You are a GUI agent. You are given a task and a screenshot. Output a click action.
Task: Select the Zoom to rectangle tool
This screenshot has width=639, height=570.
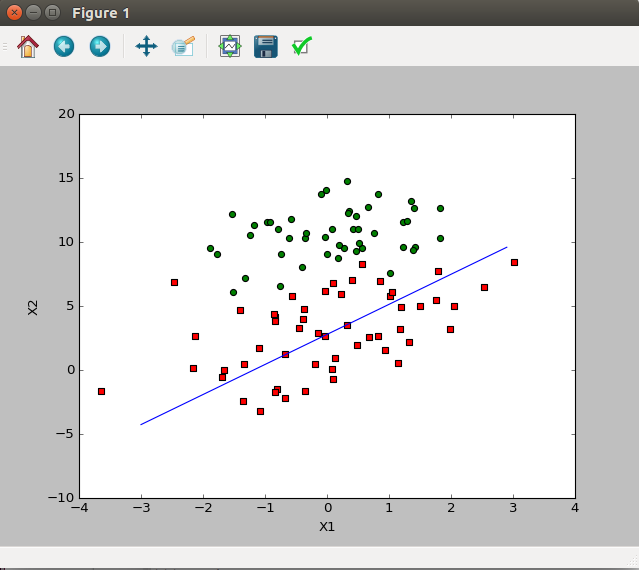pyautogui.click(x=182, y=46)
